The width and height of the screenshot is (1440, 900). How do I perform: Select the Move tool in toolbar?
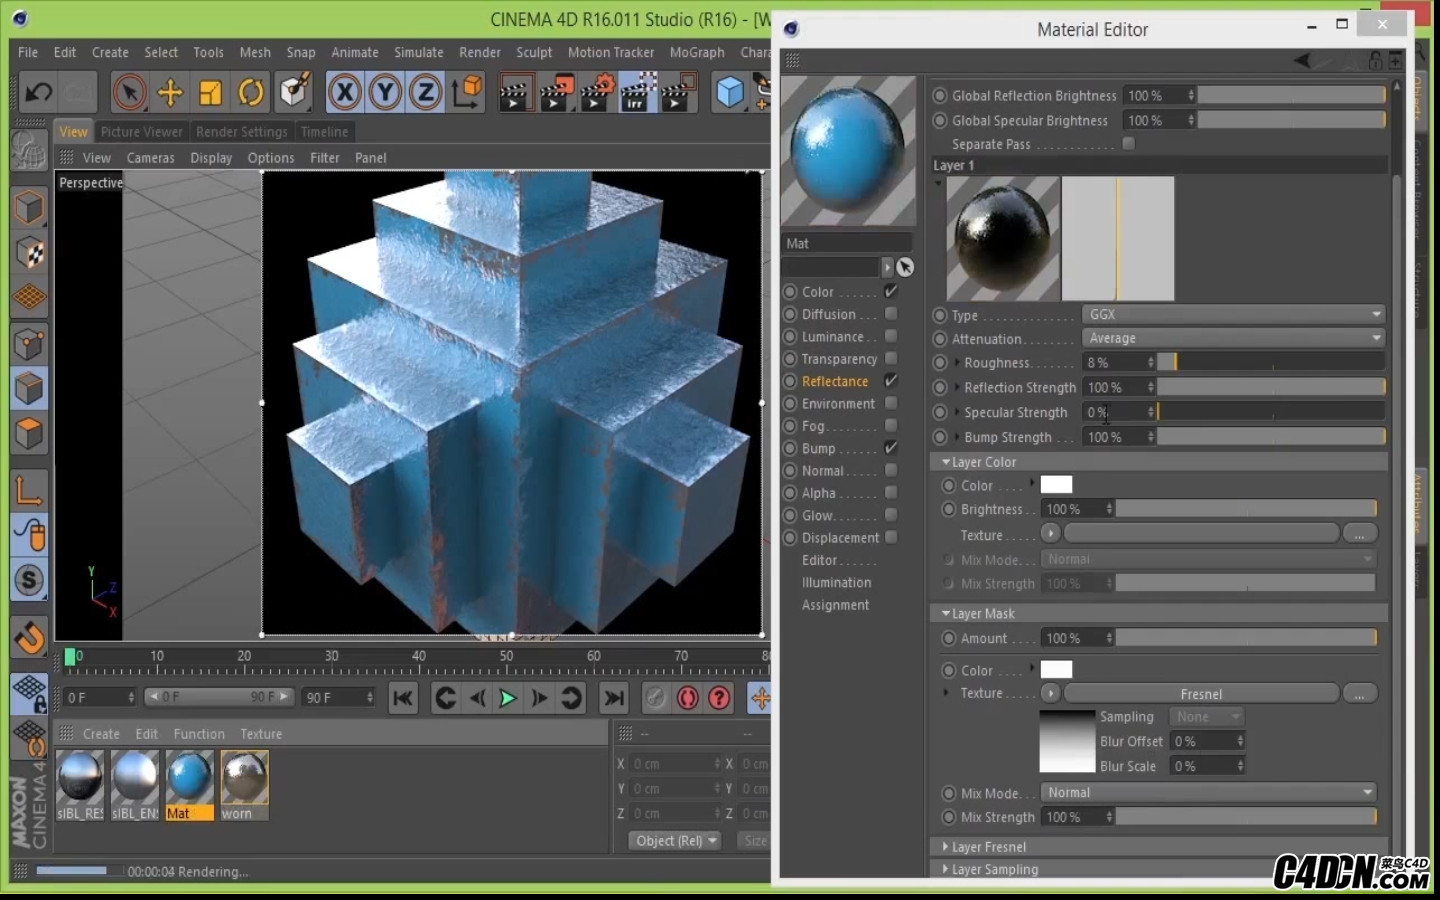pyautogui.click(x=170, y=93)
